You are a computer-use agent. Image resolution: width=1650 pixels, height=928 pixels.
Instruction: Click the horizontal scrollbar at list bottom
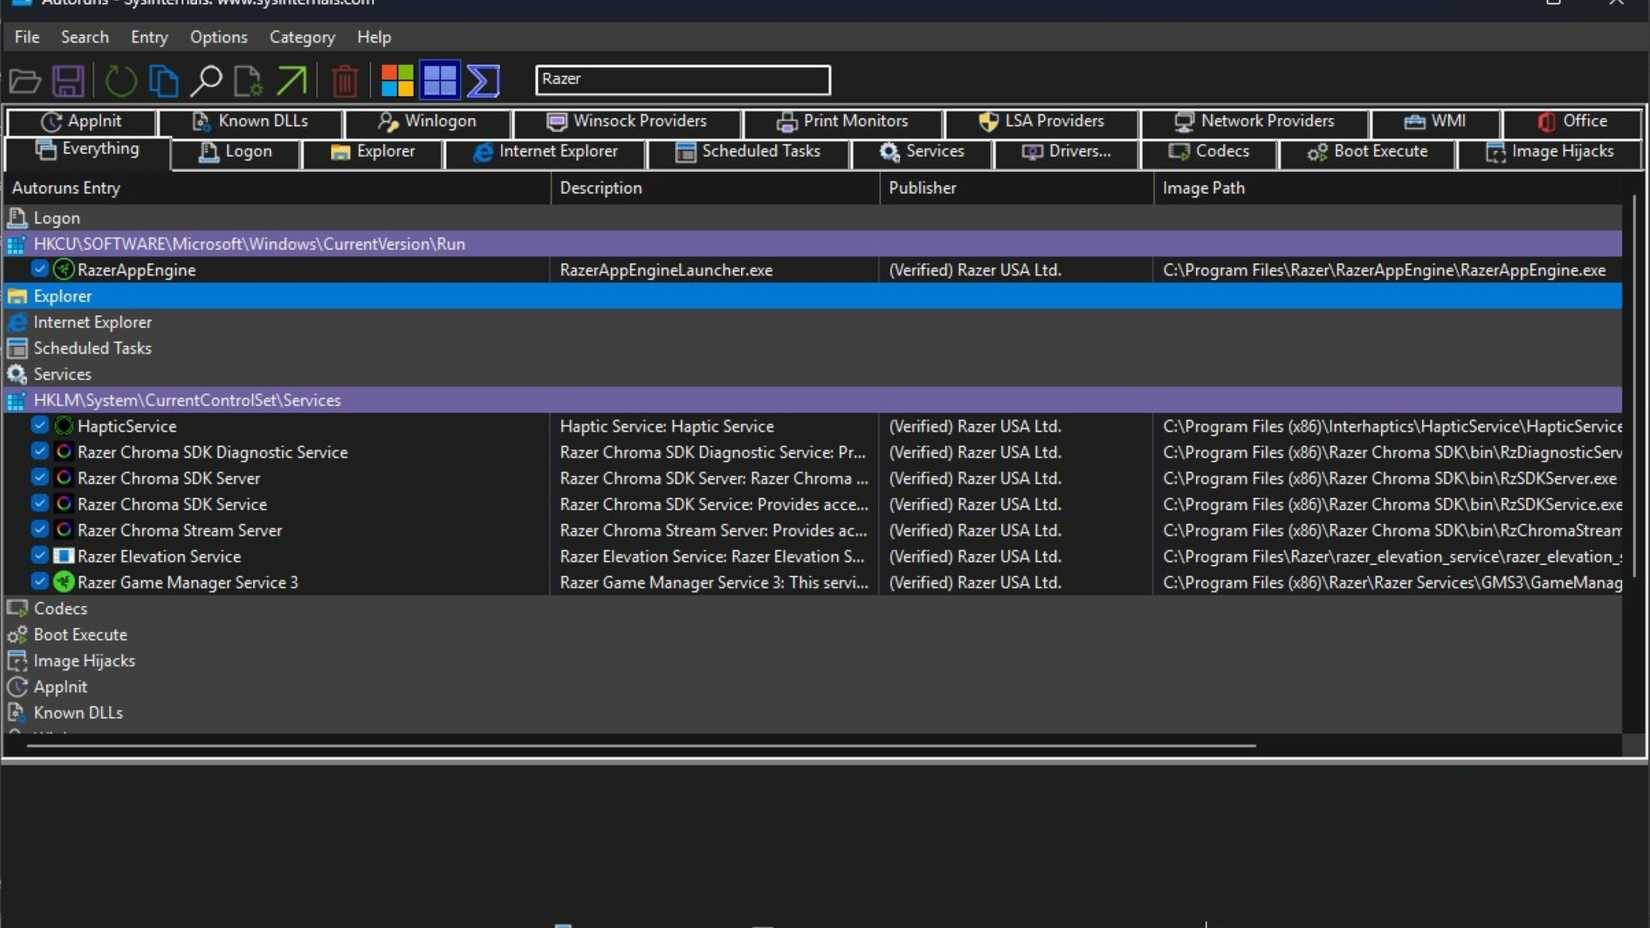pyautogui.click(x=640, y=745)
